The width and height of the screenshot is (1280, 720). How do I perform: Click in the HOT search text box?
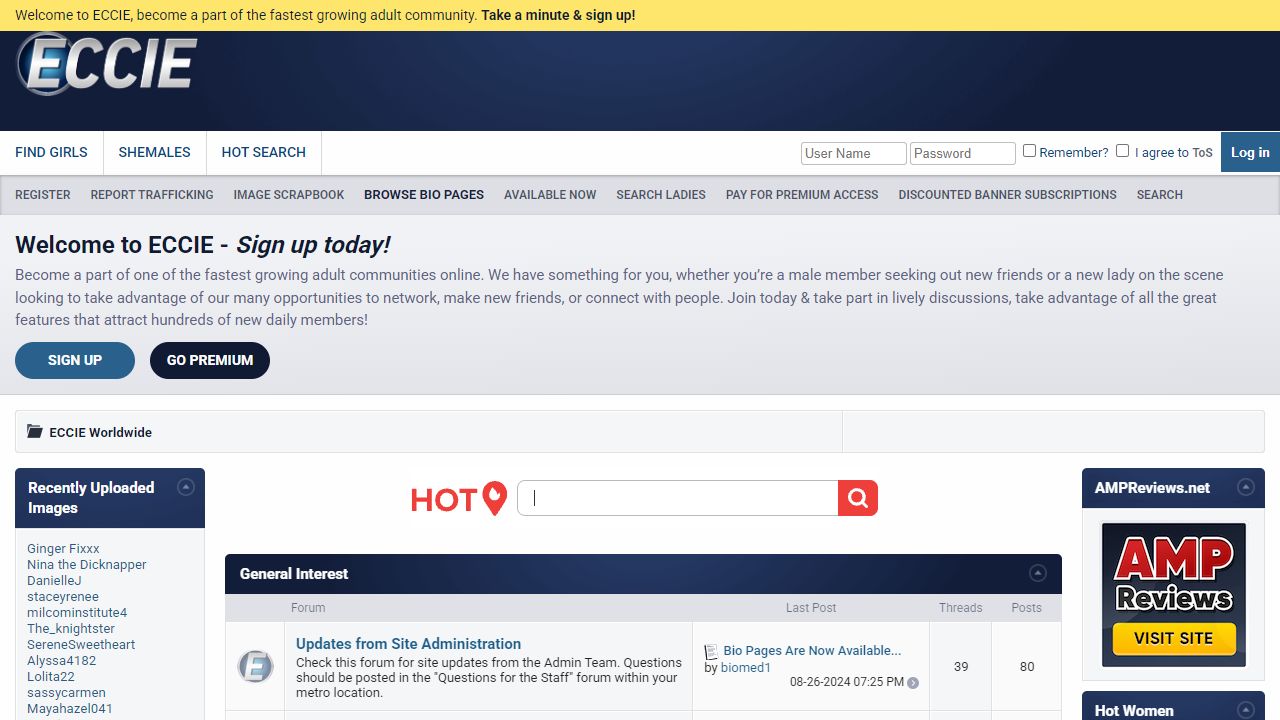click(677, 498)
